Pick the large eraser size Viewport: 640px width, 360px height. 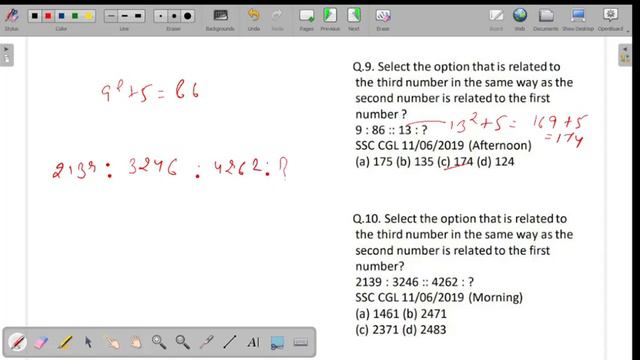click(187, 16)
